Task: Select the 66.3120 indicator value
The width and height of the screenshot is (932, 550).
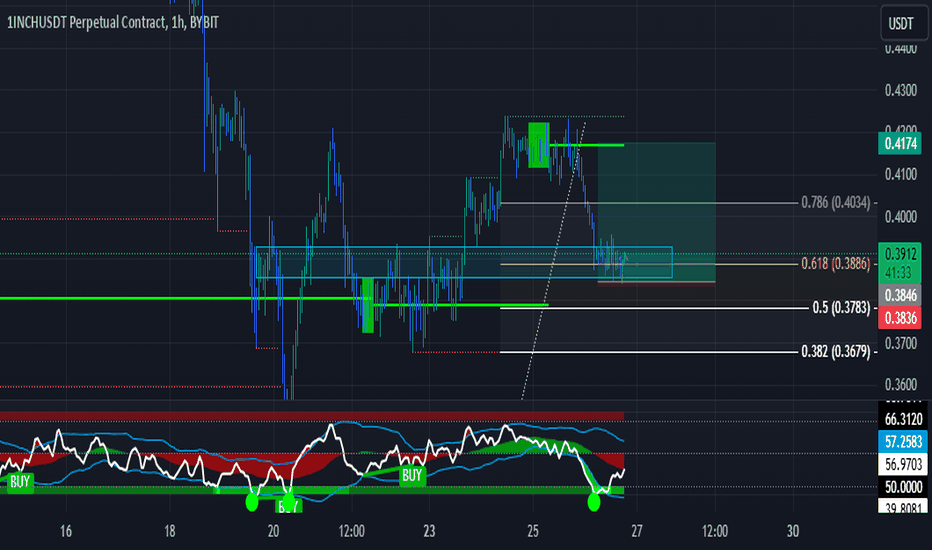Action: pyautogui.click(x=903, y=419)
